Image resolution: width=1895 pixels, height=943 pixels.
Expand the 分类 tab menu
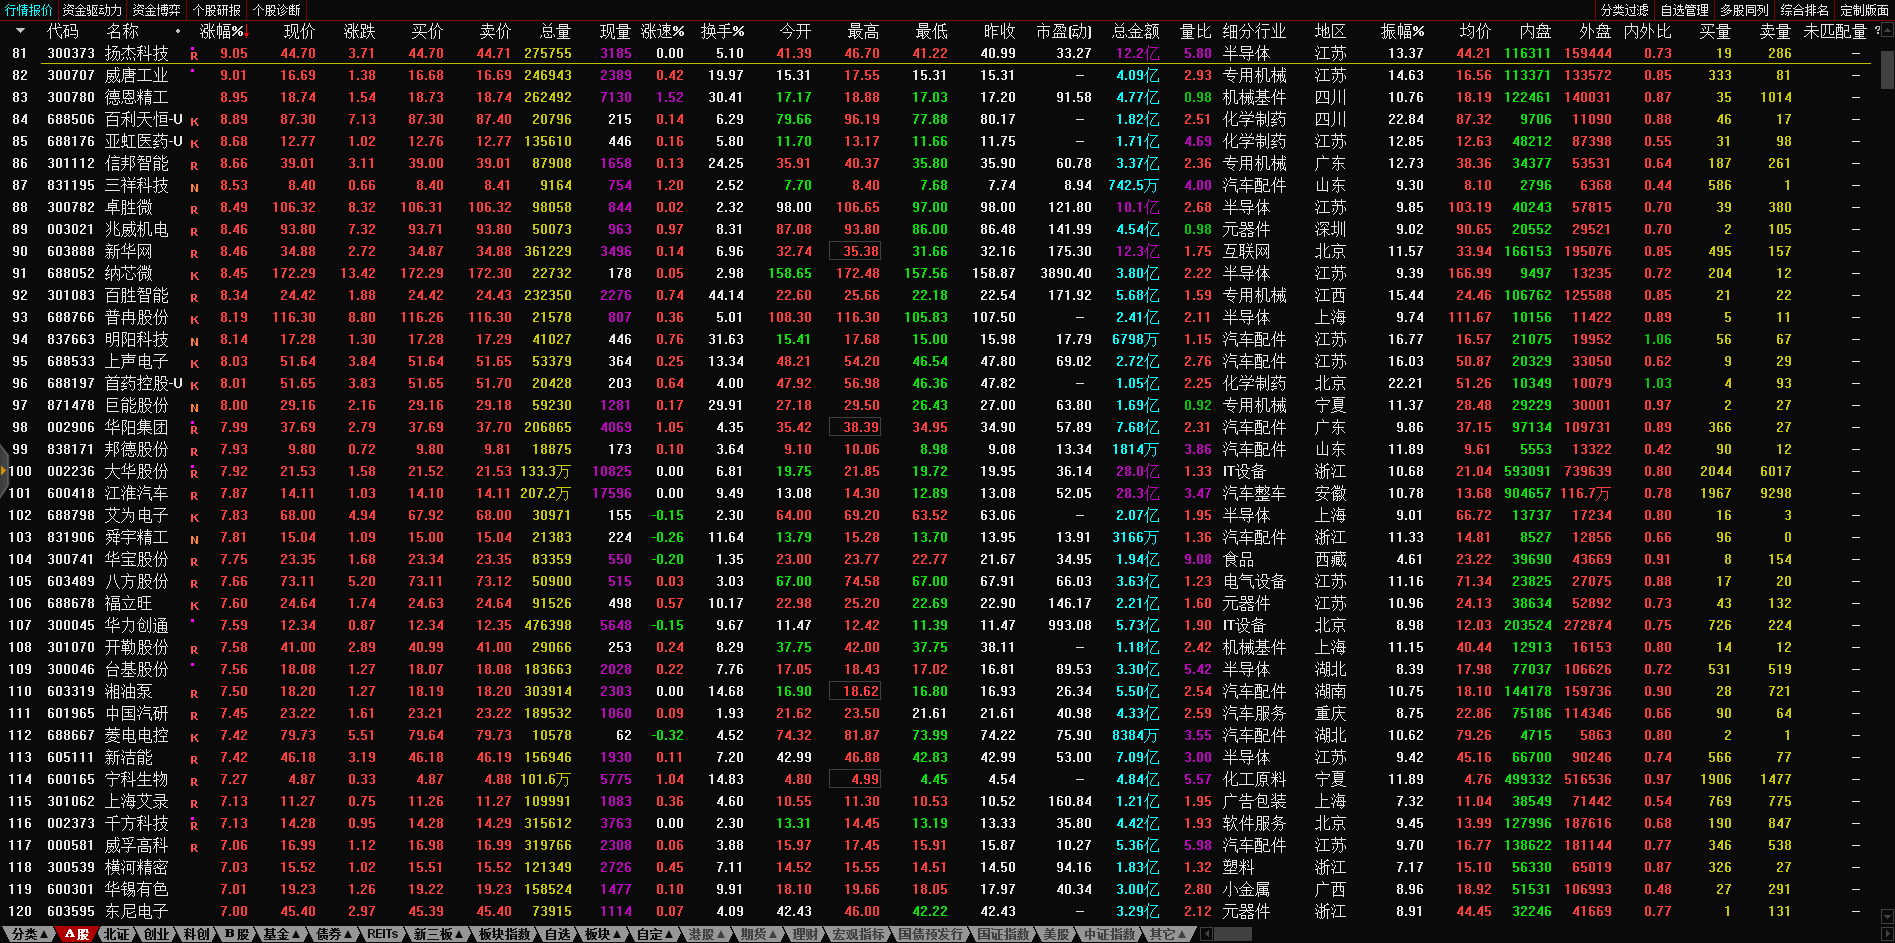(30, 934)
